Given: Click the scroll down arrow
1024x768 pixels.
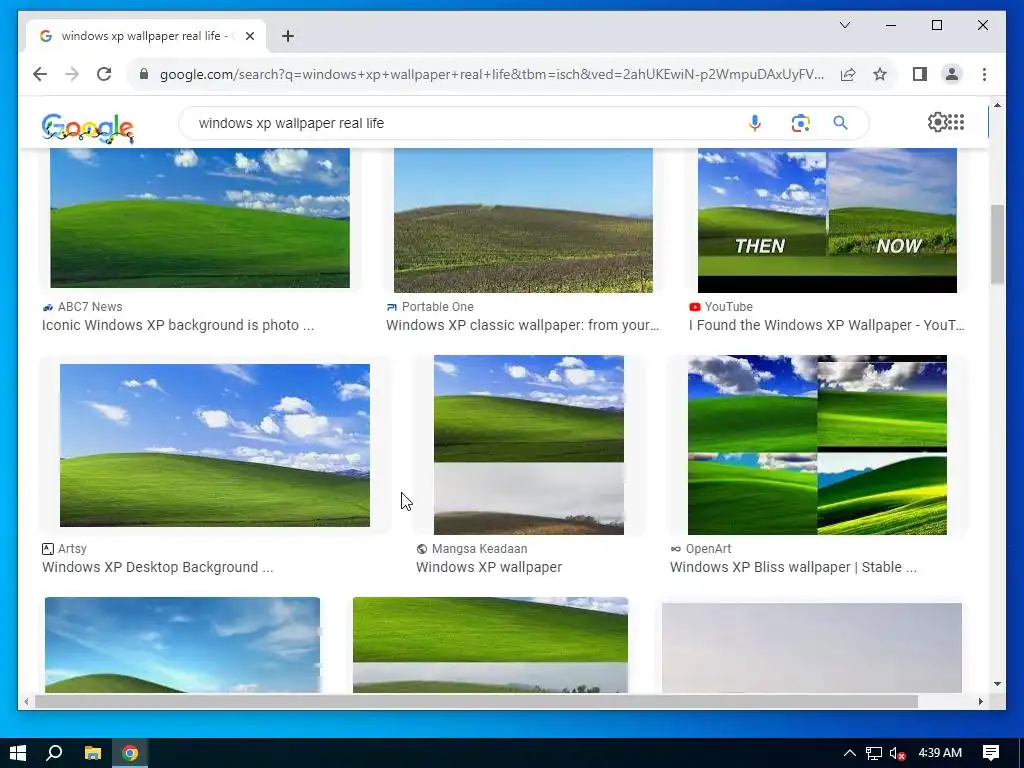Looking at the screenshot, I should coord(997,684).
